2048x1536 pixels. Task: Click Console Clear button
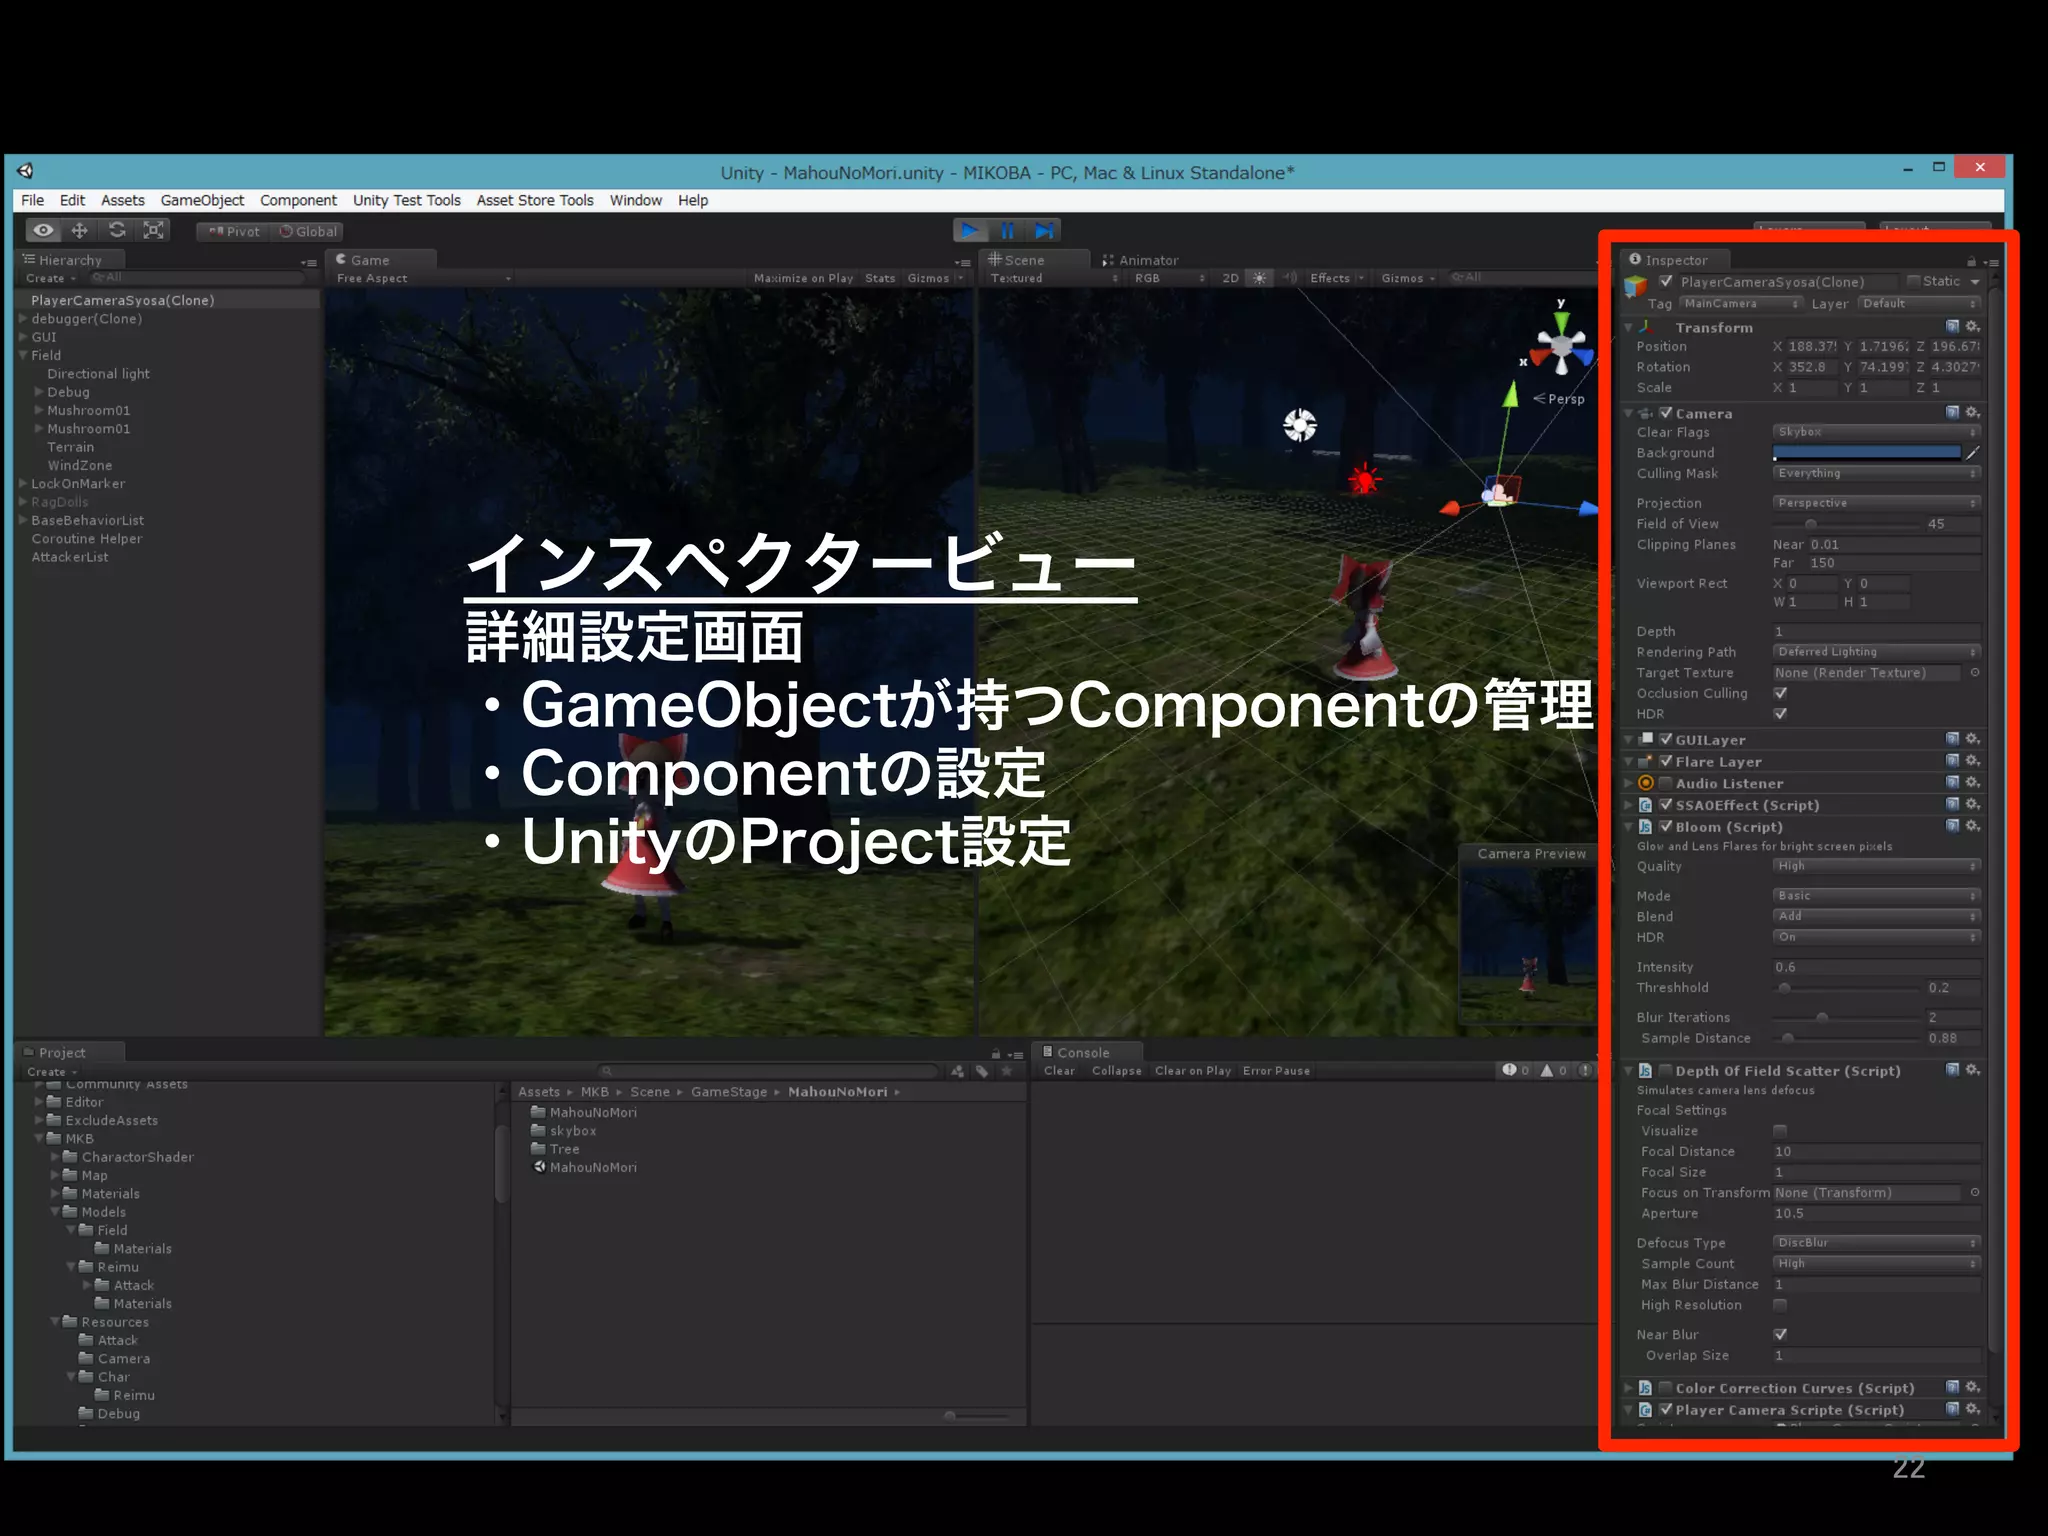(x=1059, y=1070)
